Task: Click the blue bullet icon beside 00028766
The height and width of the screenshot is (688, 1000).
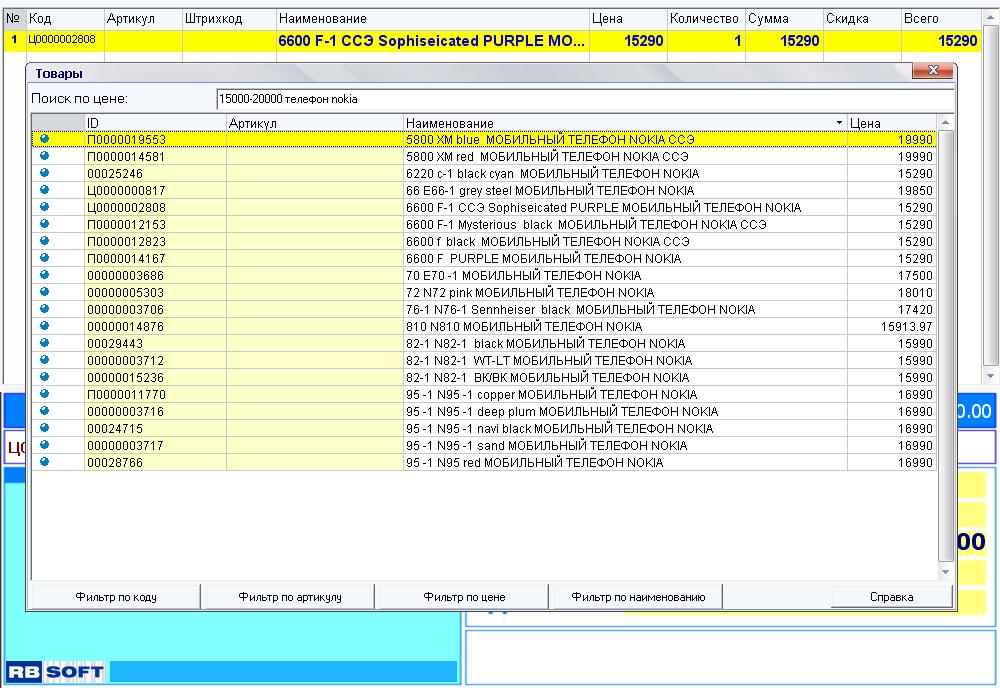Action: 44,462
